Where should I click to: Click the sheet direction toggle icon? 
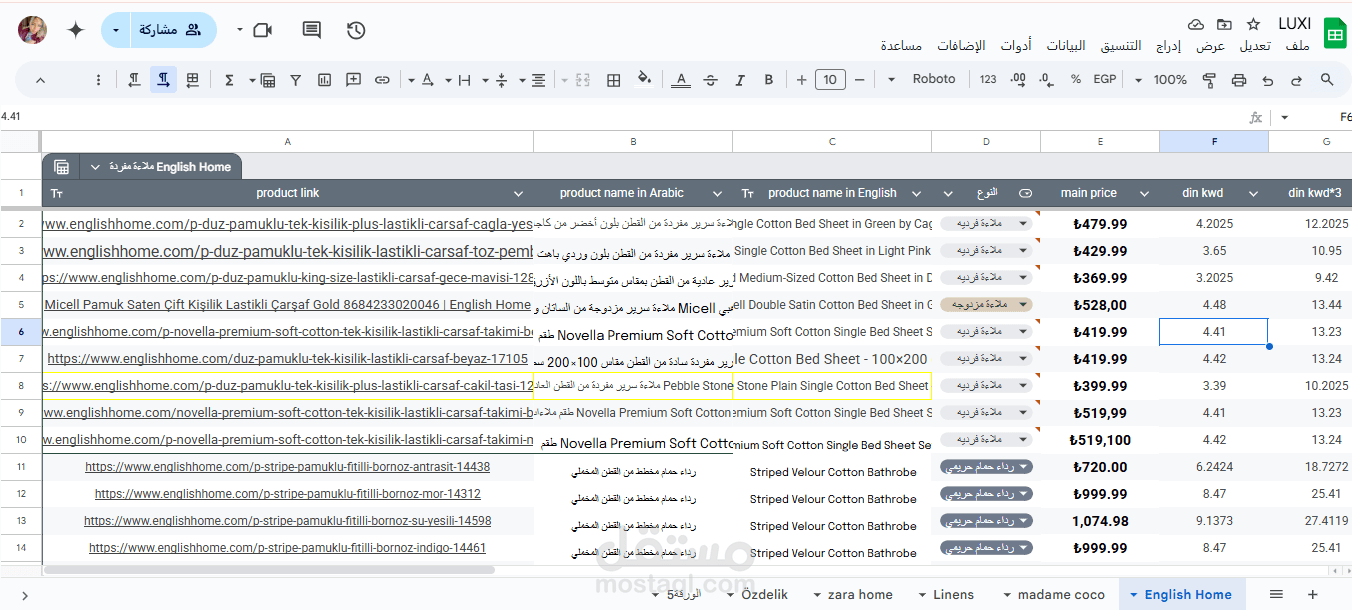(193, 80)
